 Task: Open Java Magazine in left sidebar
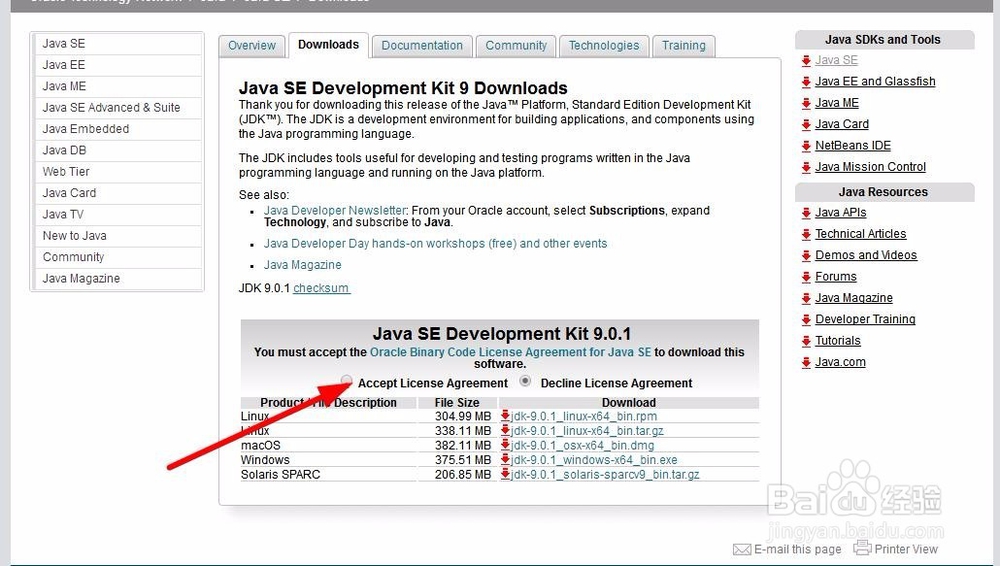click(118, 279)
